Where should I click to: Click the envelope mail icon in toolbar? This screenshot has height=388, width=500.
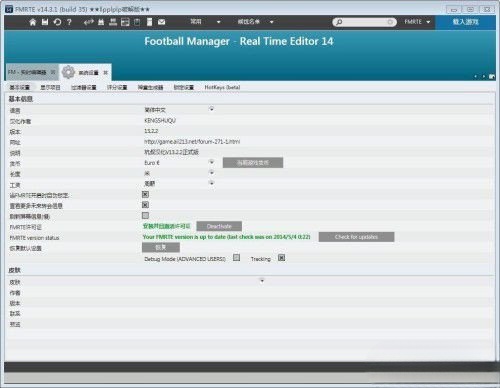coord(162,22)
